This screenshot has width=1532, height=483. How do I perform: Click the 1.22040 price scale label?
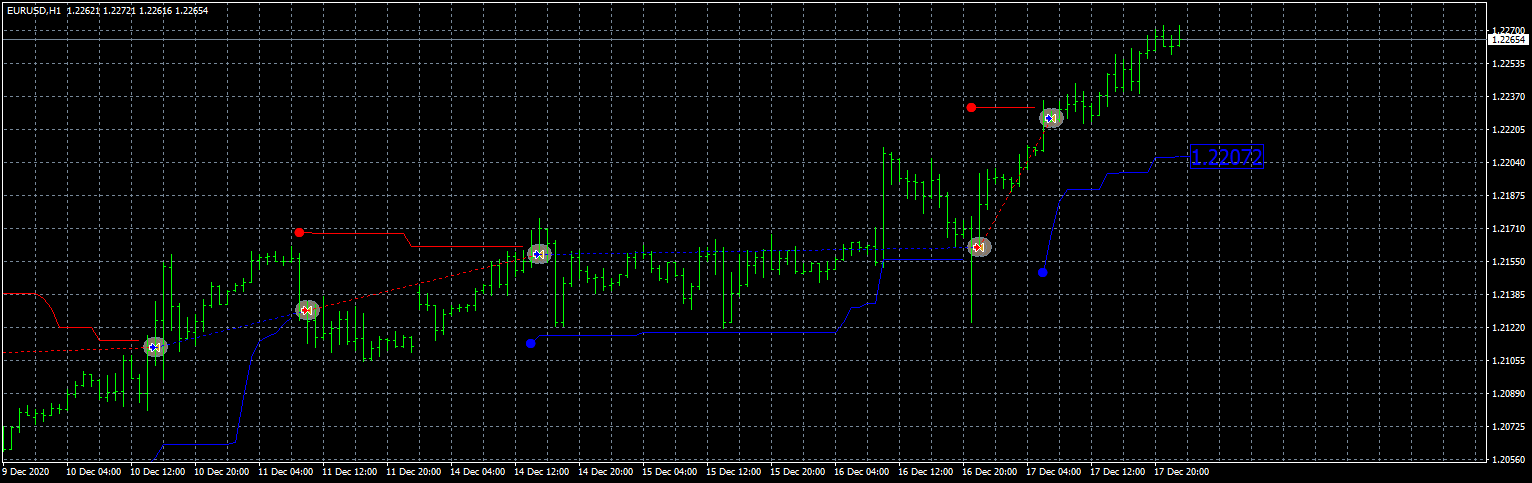click(x=1507, y=162)
